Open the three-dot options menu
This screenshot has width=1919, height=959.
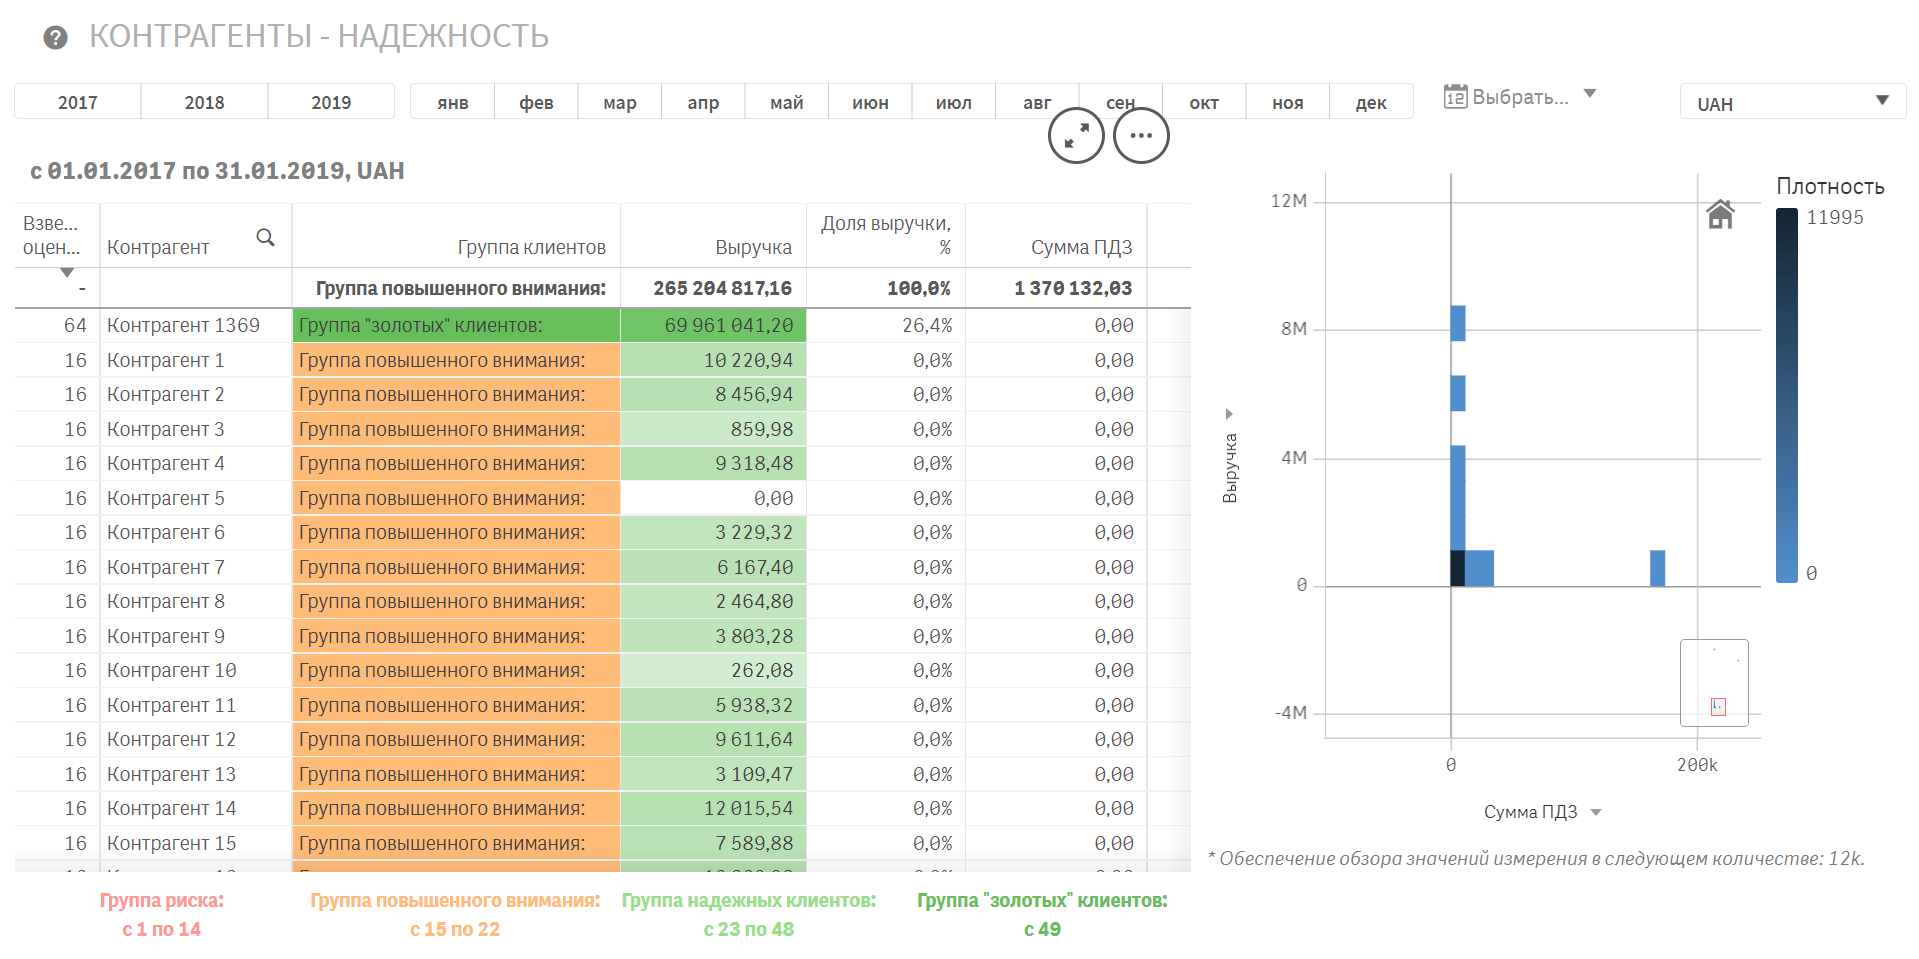1141,136
